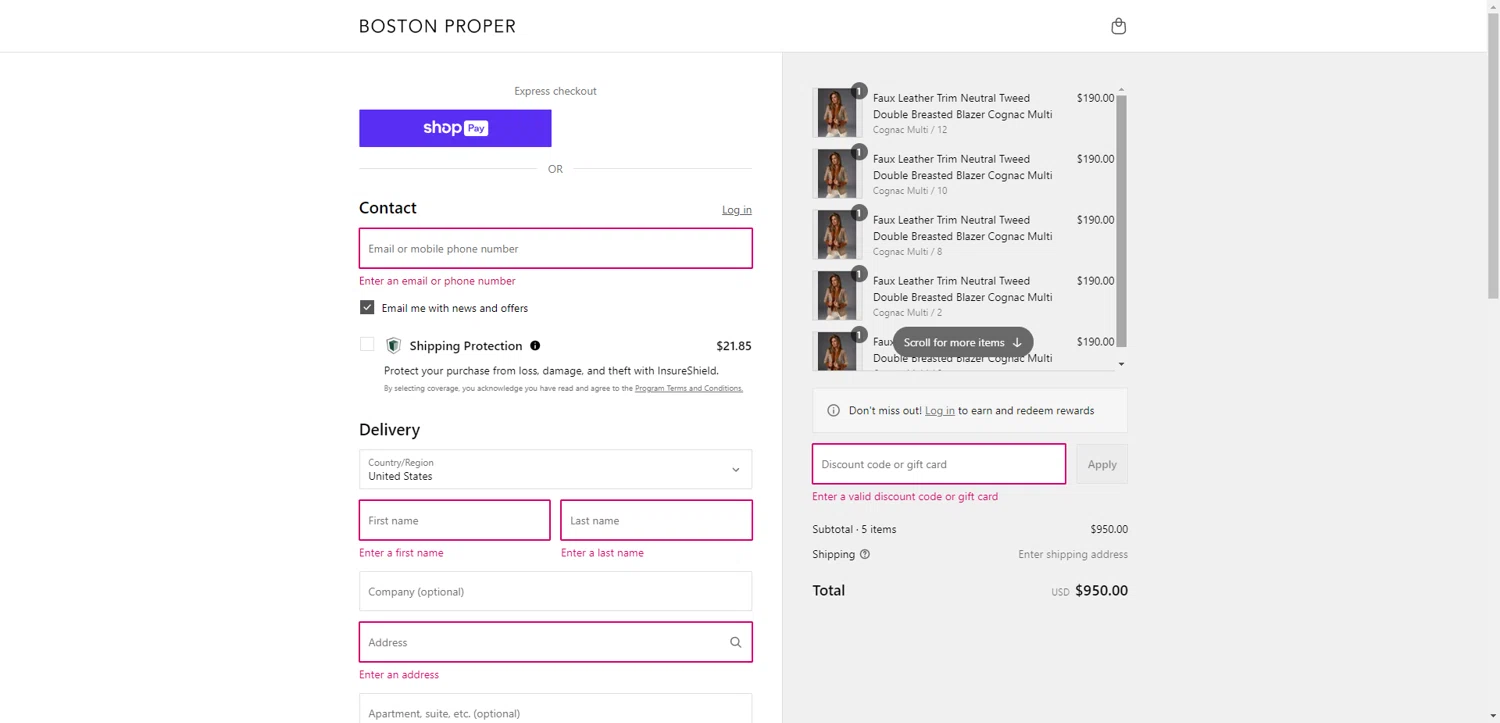Image resolution: width=1500 pixels, height=723 pixels.
Task: Click the order summary list scrollbar thumb
Action: point(1121,221)
